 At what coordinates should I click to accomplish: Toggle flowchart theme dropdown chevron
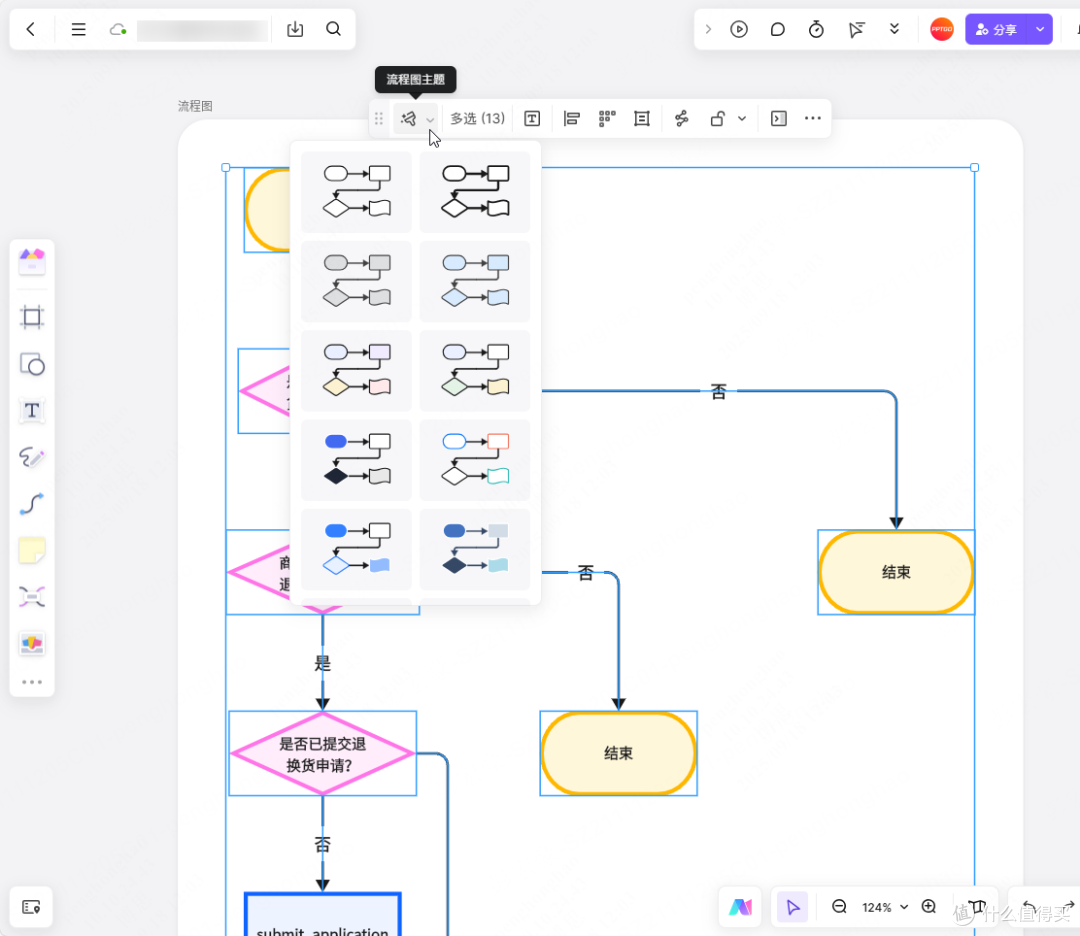[x=430, y=120]
